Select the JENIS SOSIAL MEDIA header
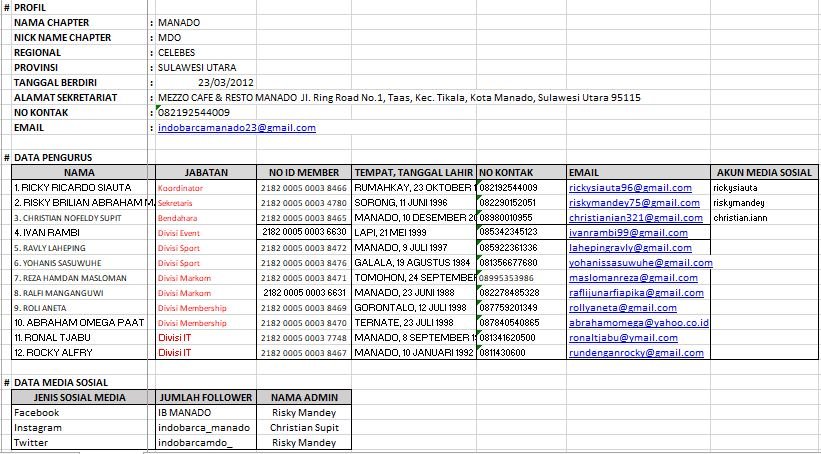The image size is (821, 454). tap(80, 397)
